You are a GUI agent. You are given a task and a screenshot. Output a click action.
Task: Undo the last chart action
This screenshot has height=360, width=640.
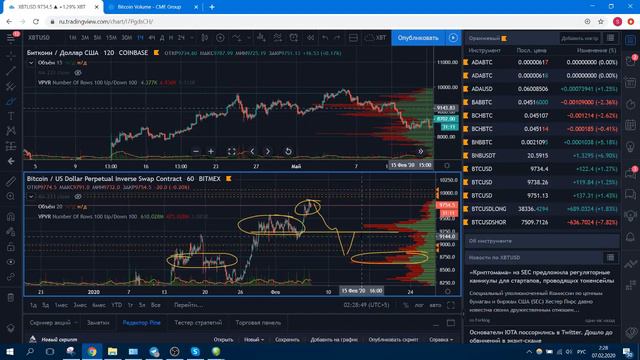(x=325, y=38)
